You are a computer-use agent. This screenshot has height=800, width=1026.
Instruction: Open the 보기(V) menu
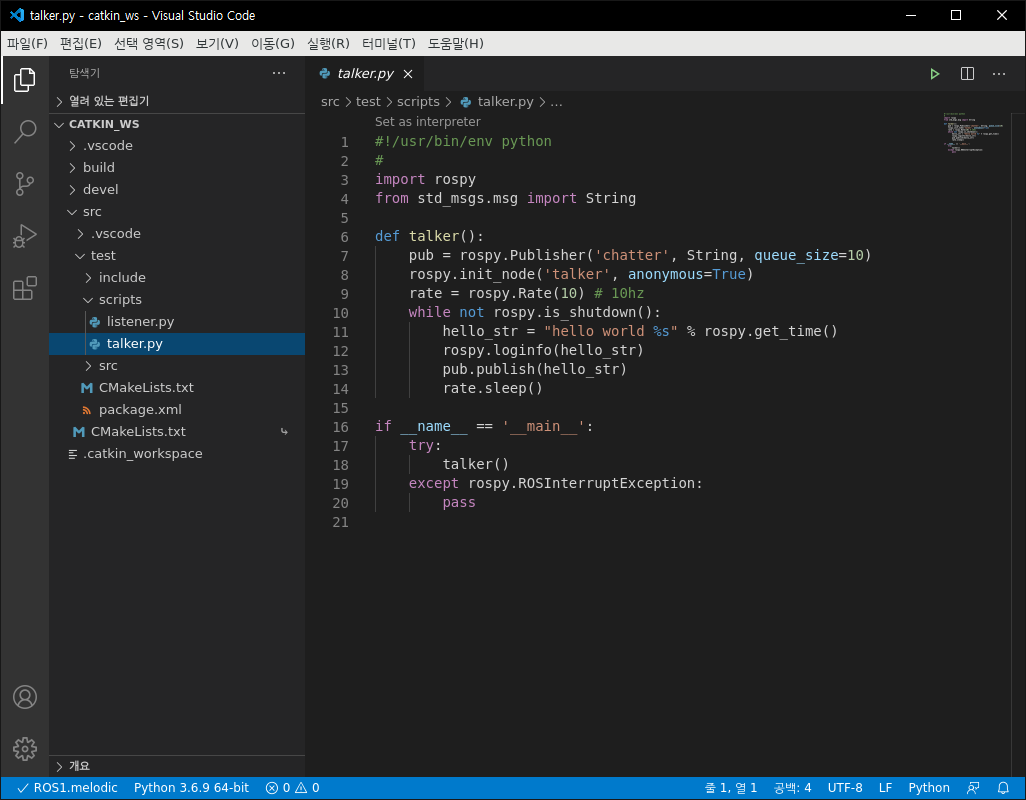tap(217, 43)
